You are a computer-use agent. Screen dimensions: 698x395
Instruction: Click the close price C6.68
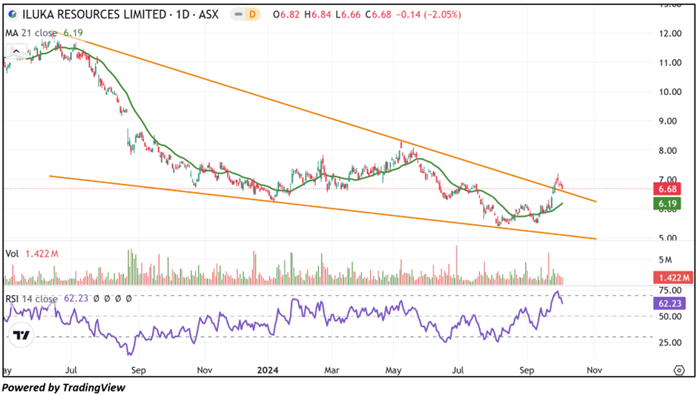378,15
